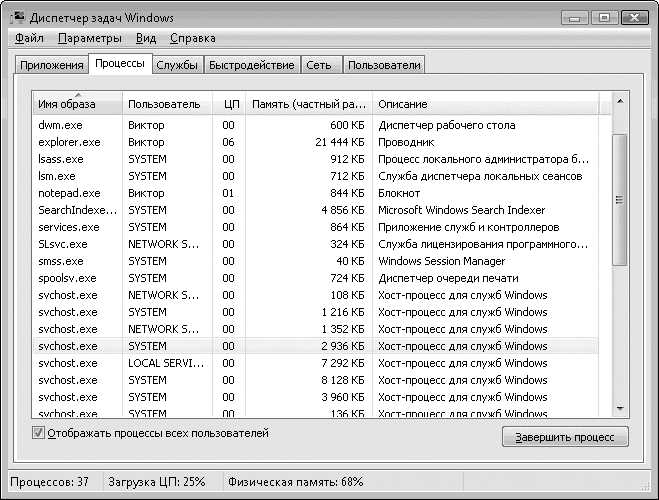Maximize the Task Manager window
Viewport: 659px width, 500px height.
[x=603, y=17]
